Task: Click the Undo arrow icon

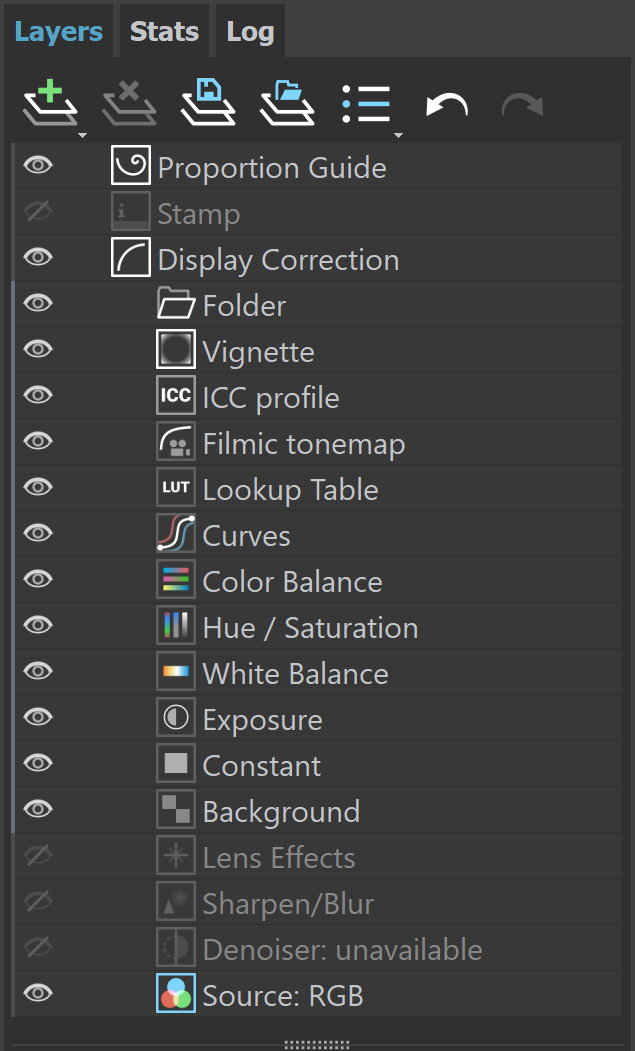Action: pos(447,106)
